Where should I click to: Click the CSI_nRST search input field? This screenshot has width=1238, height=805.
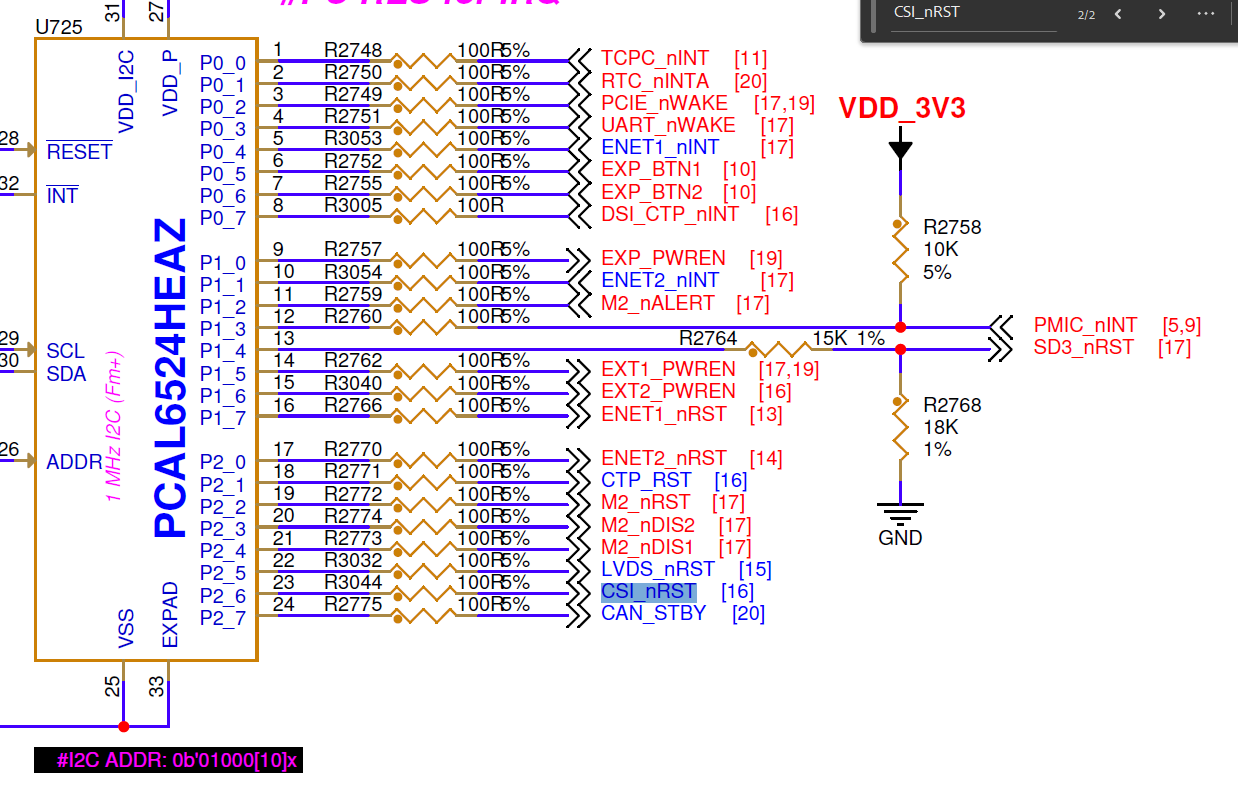[x=974, y=14]
